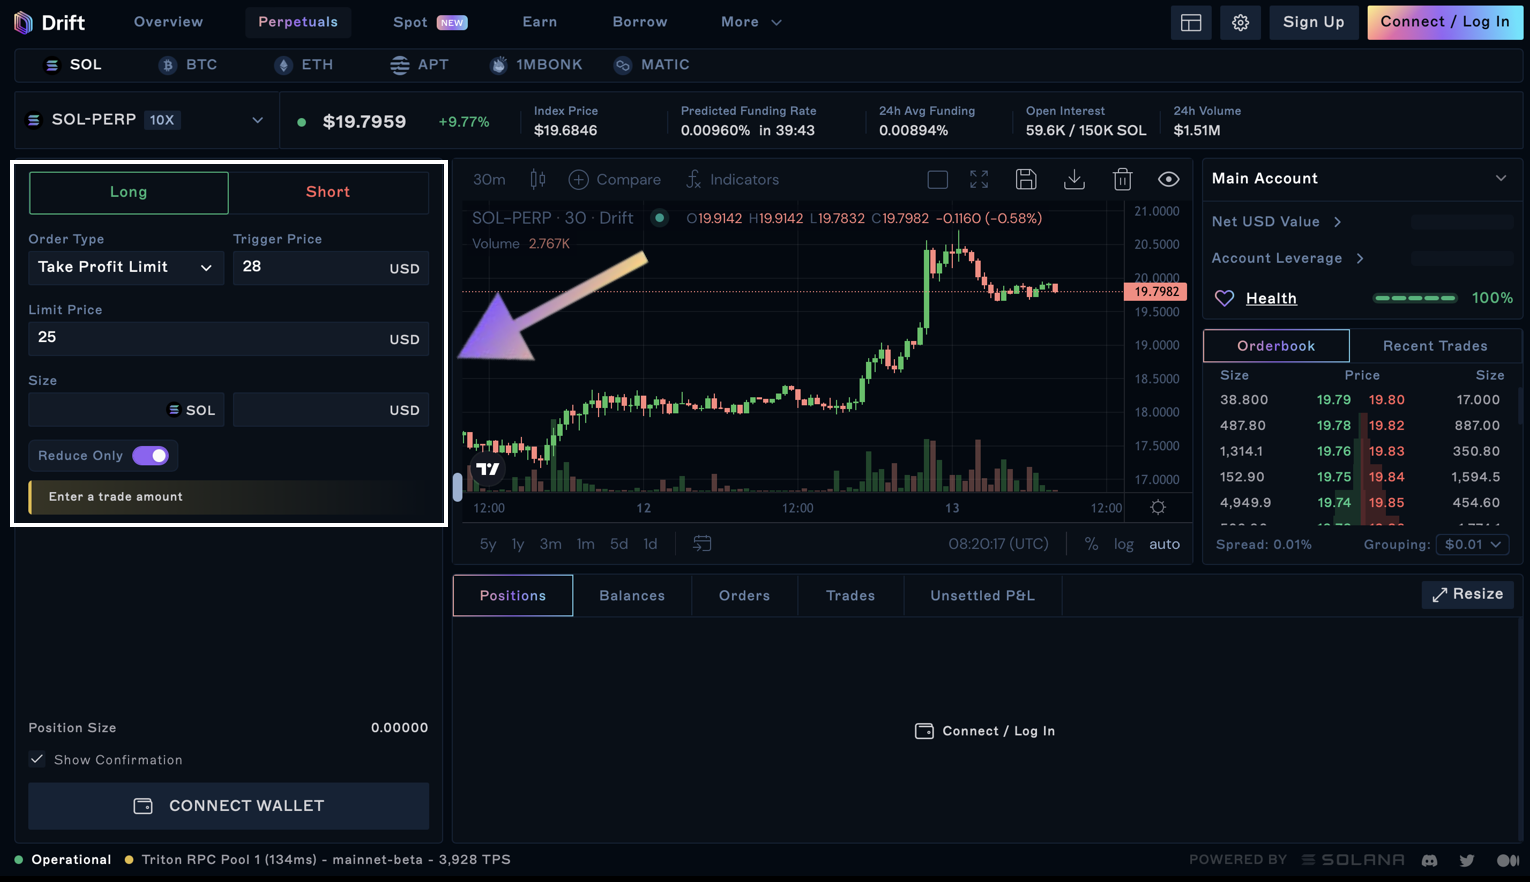This screenshot has width=1530, height=882.
Task: Toggle the Reduce Only switch
Action: 151,456
